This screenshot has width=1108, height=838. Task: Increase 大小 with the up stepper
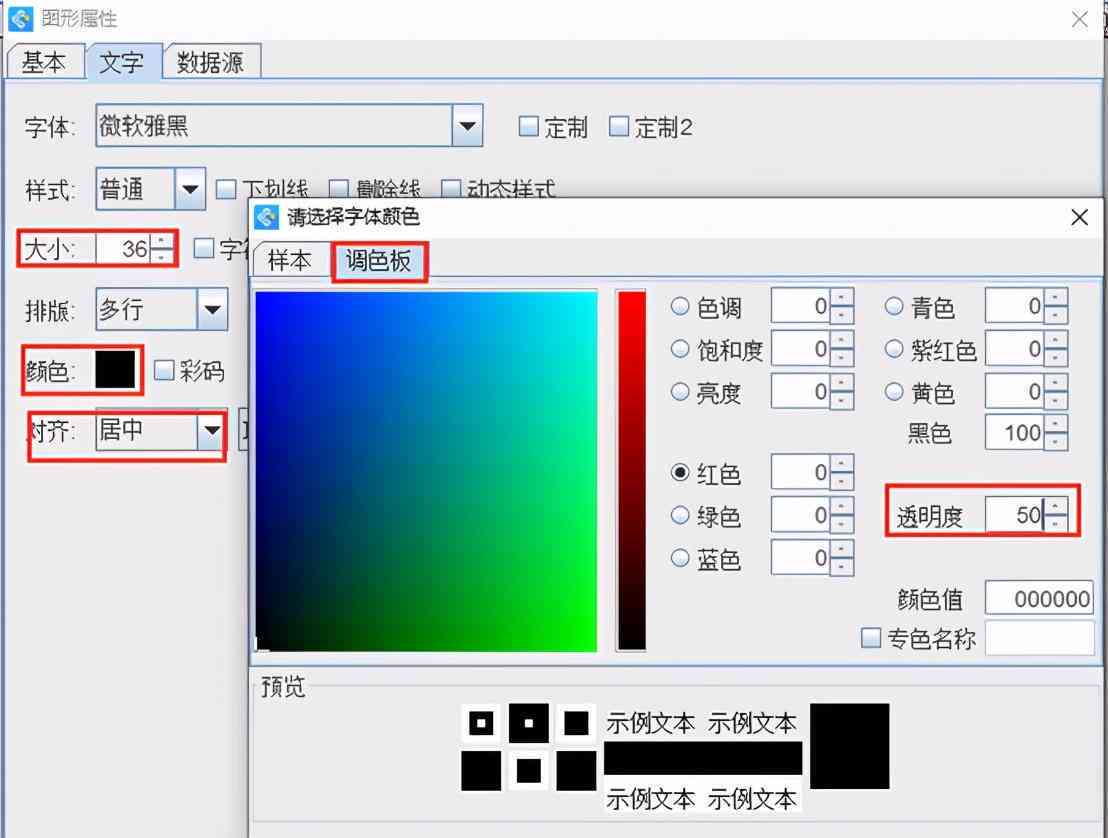[162, 241]
